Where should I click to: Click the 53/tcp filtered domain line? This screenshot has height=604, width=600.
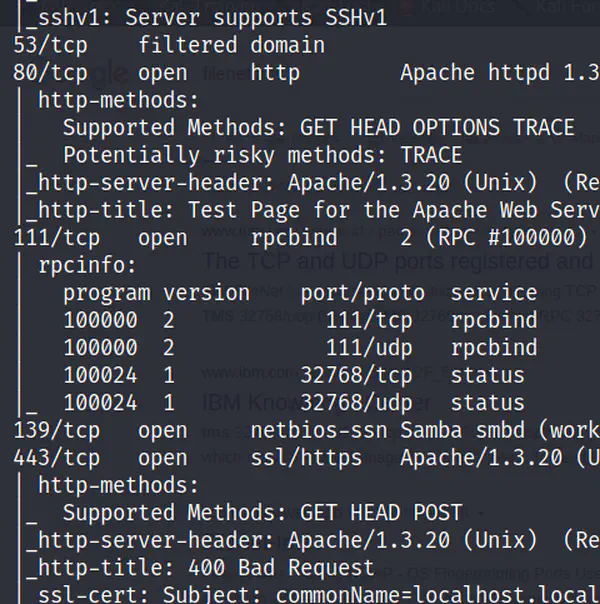point(168,45)
